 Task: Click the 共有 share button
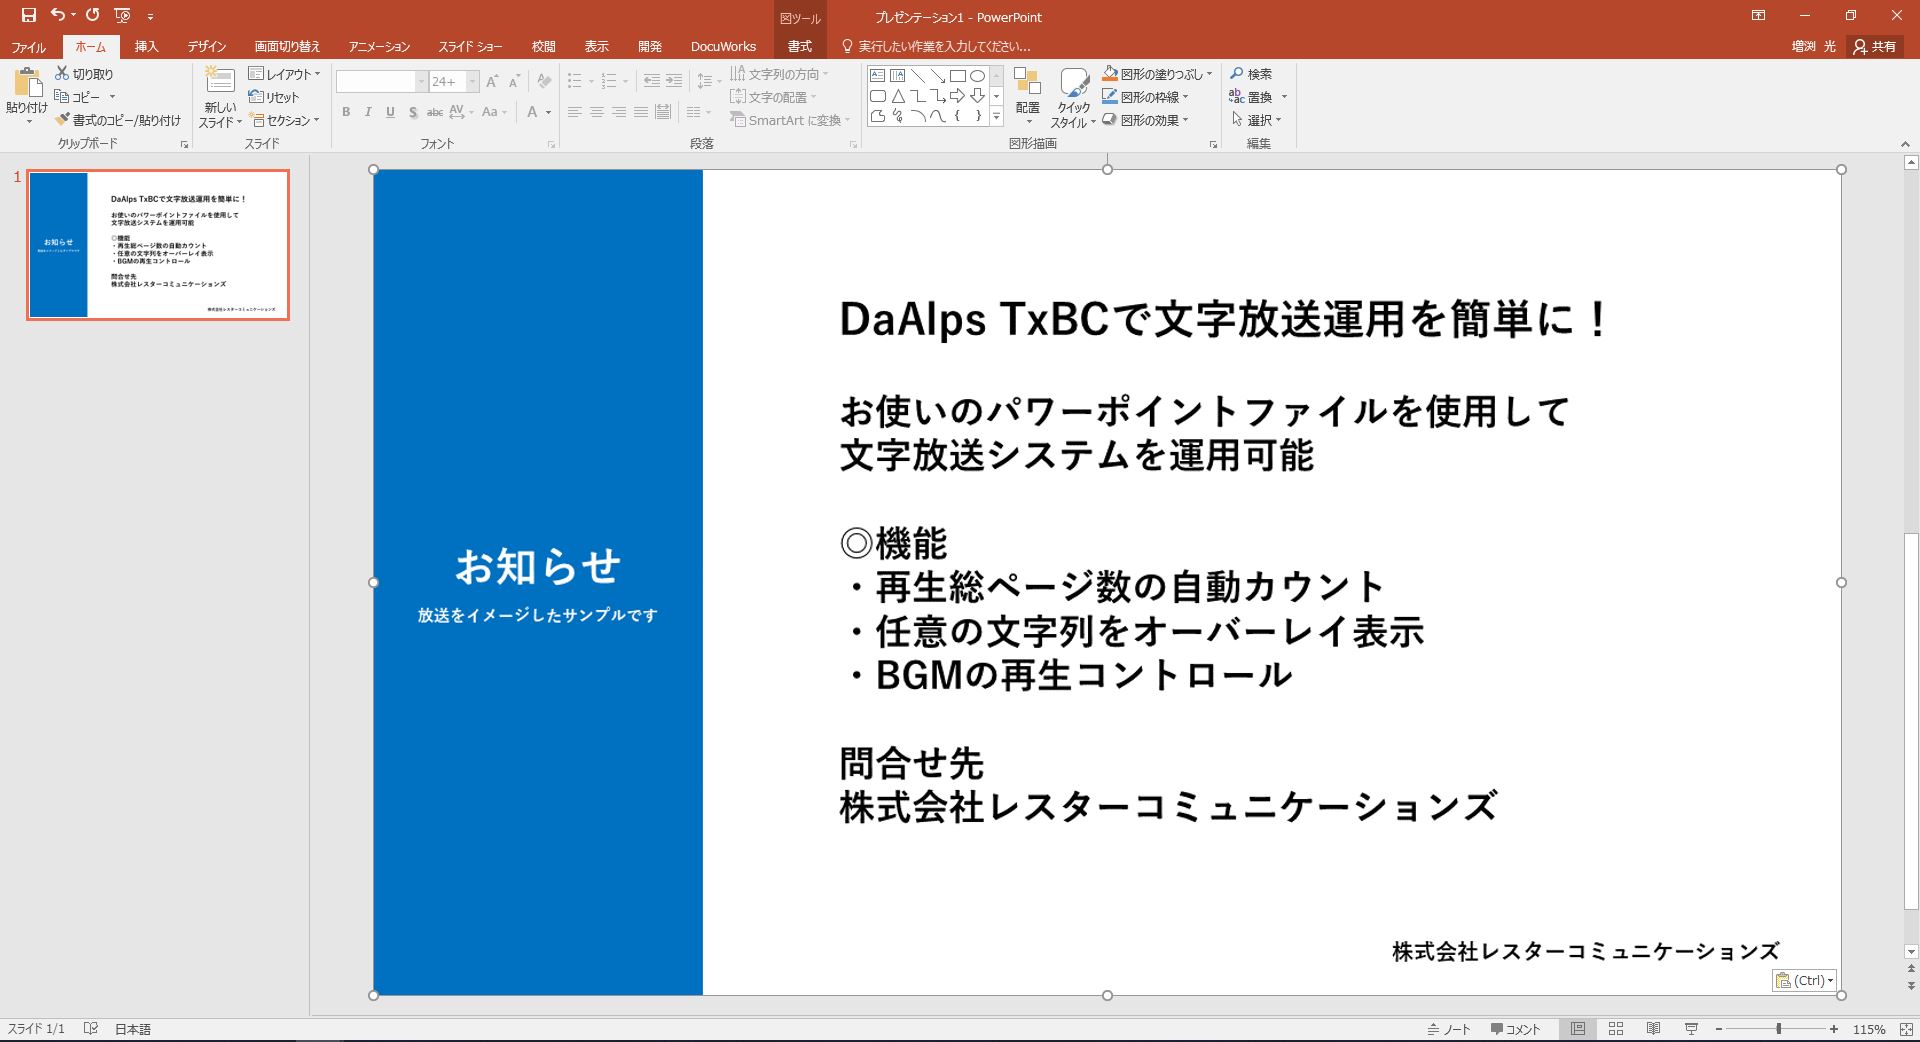(1875, 46)
